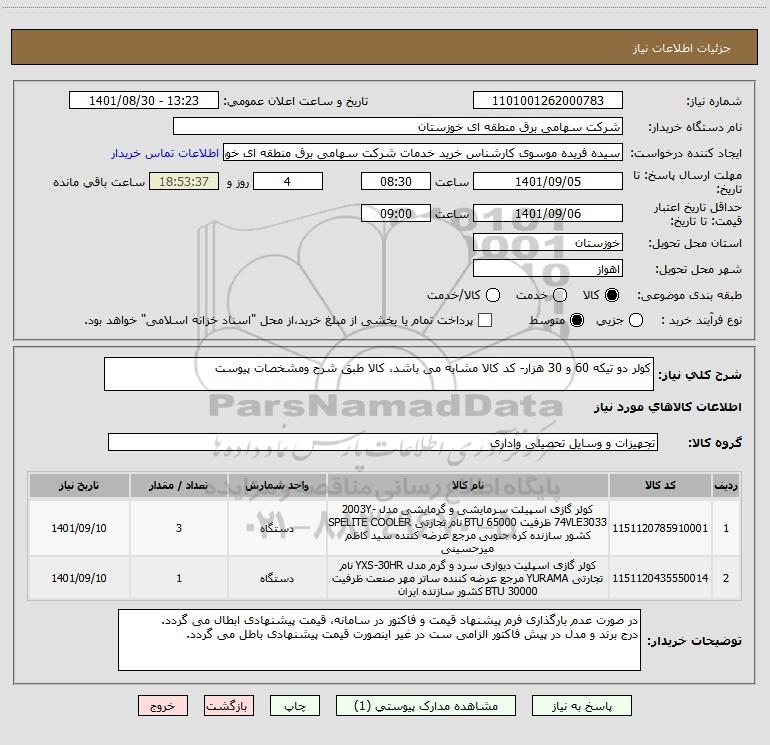Click quantity cell with value 1
Viewport: 770px width, 745px height.
[179, 578]
